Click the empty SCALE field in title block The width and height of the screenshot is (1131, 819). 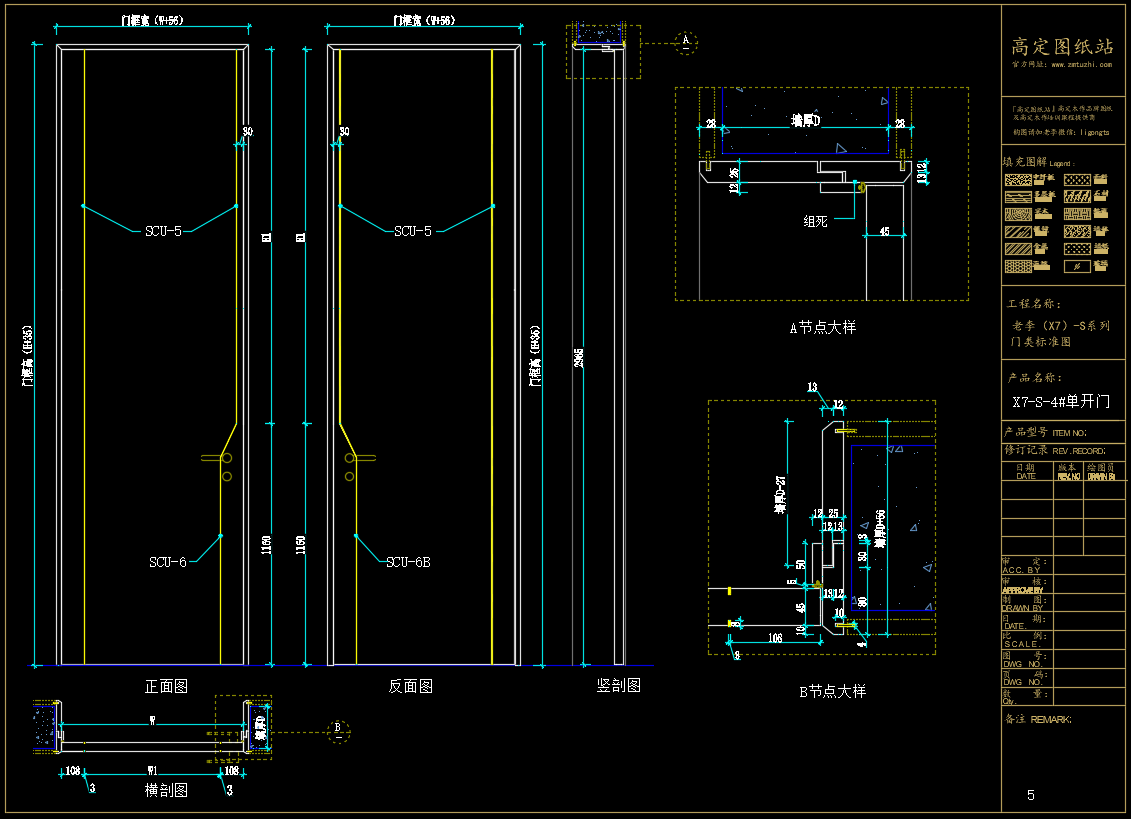pyautogui.click(x=1088, y=639)
